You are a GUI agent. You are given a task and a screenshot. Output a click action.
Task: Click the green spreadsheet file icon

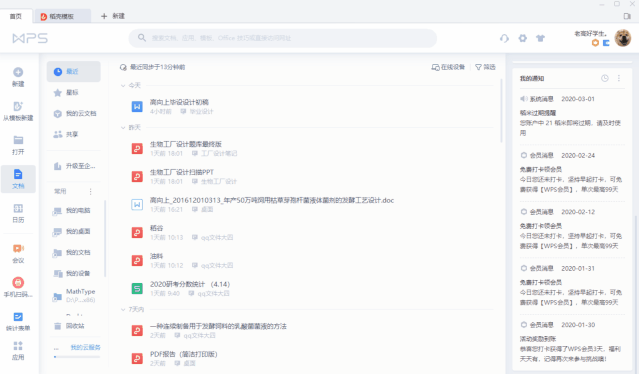(137, 288)
